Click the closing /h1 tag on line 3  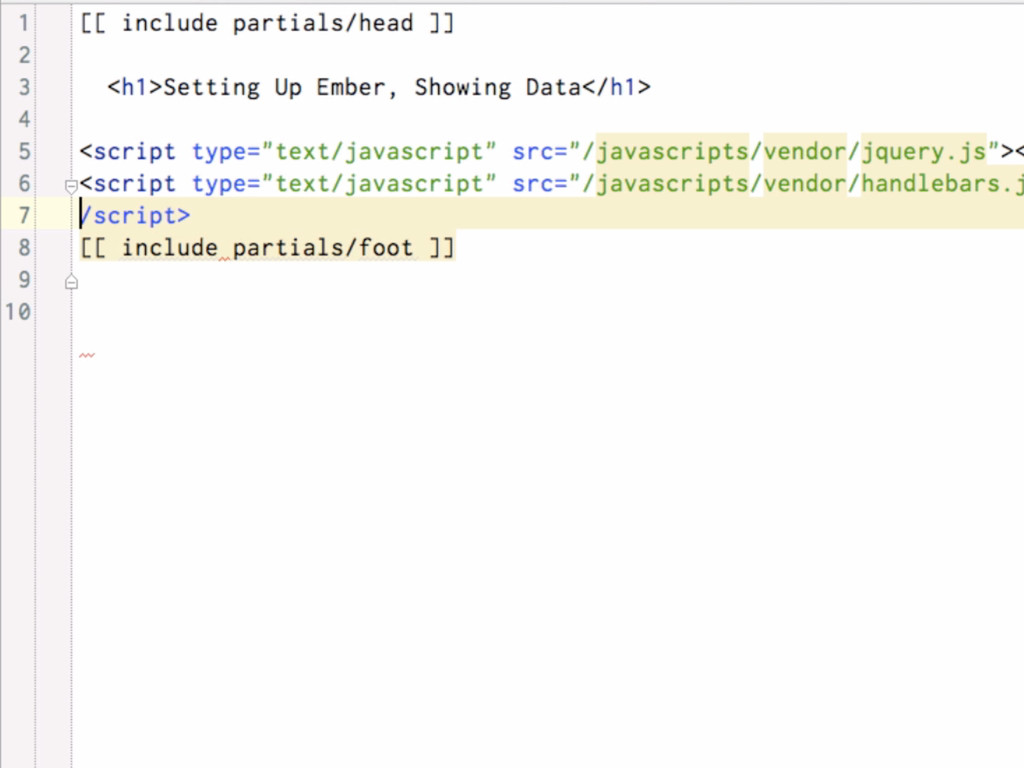pyautogui.click(x=616, y=88)
